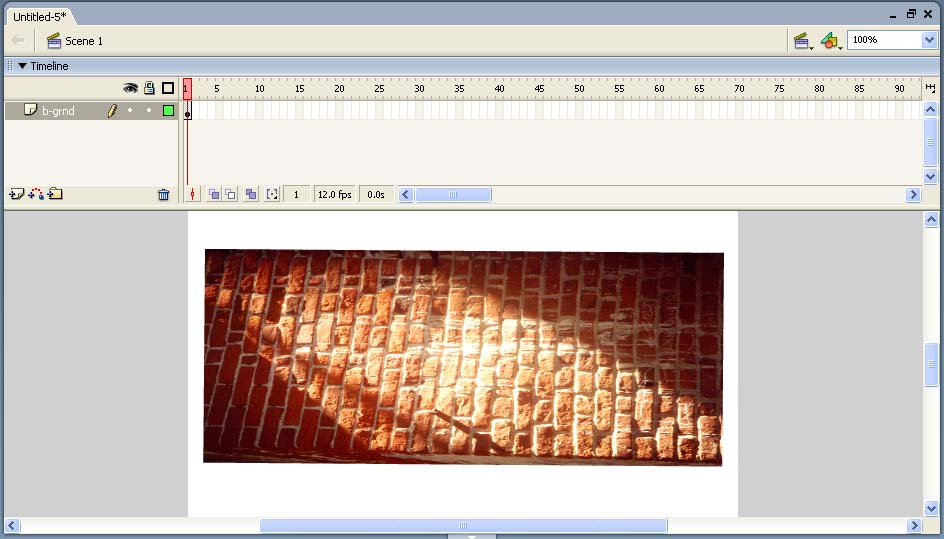Toggle lock dot for b-grnd layer
The height and width of the screenshot is (539, 944).
[x=149, y=111]
